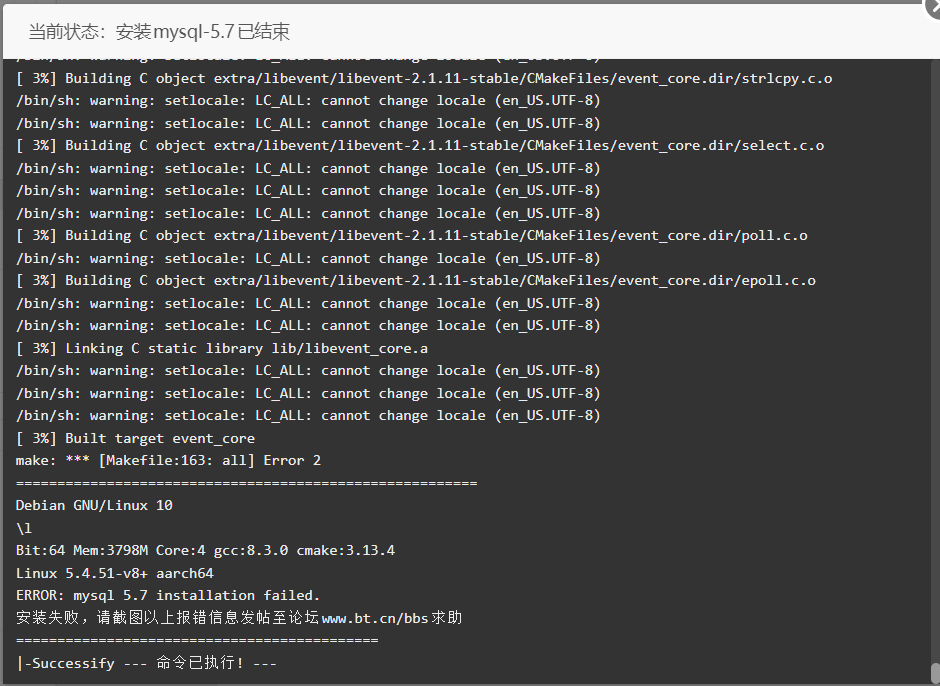Click the log panel scrollbar thumb

[x=935, y=672]
